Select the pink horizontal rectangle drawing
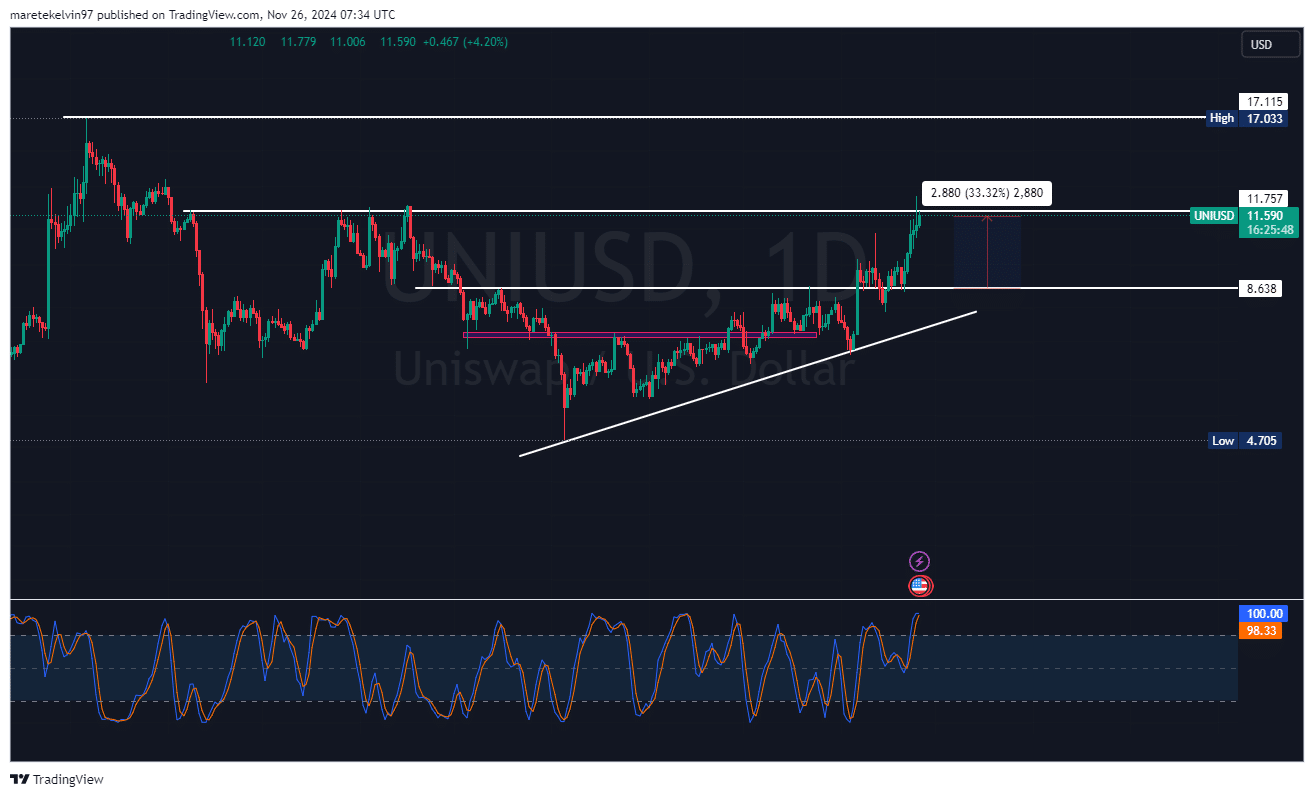The image size is (1314, 797). 640,335
